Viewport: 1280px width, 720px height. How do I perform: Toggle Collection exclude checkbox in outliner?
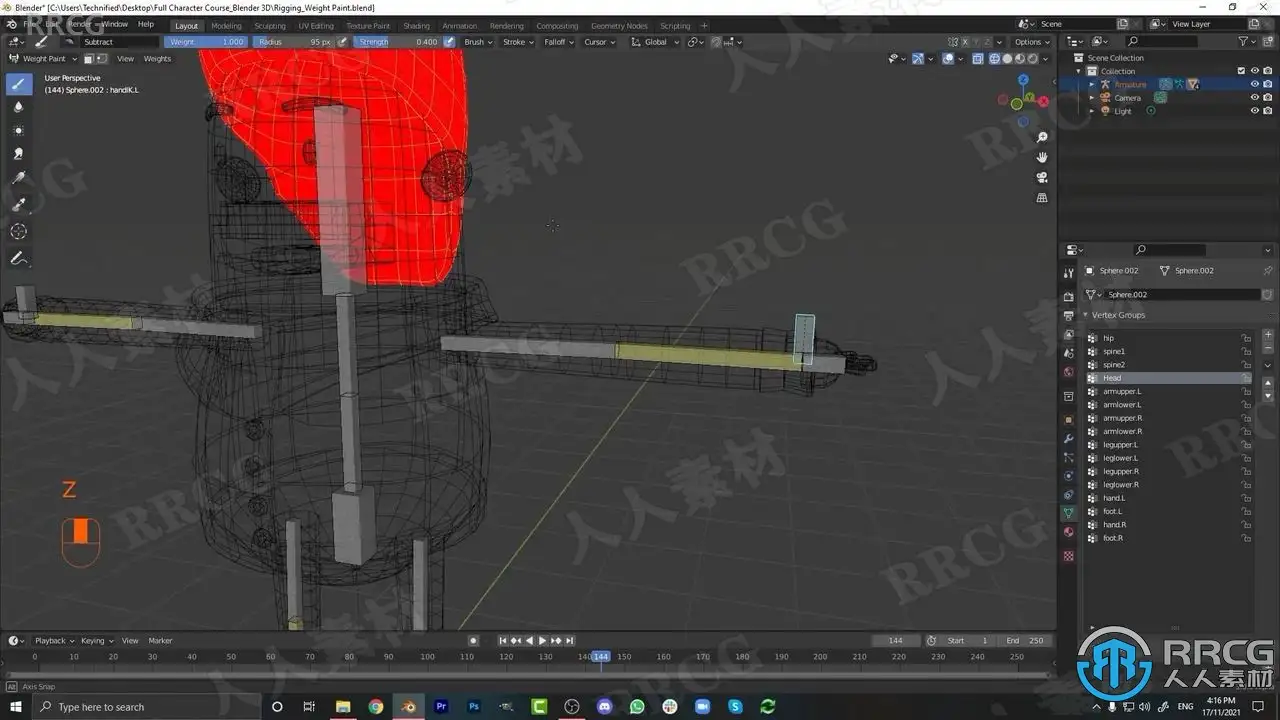1241,71
